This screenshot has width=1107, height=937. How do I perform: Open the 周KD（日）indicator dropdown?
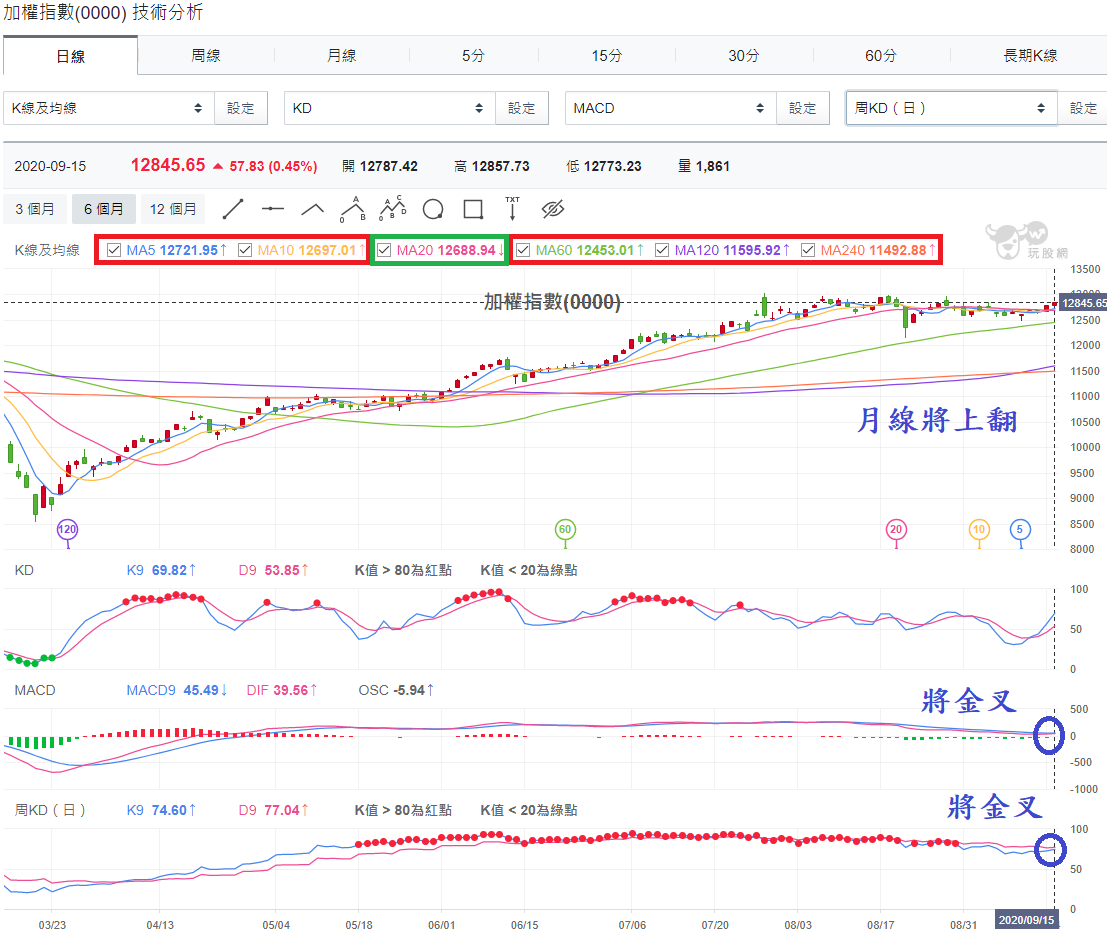coord(951,108)
